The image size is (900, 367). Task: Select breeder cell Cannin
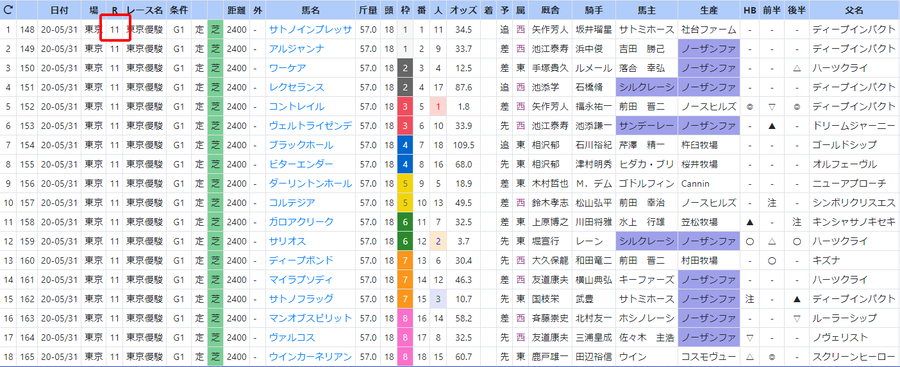(x=695, y=183)
